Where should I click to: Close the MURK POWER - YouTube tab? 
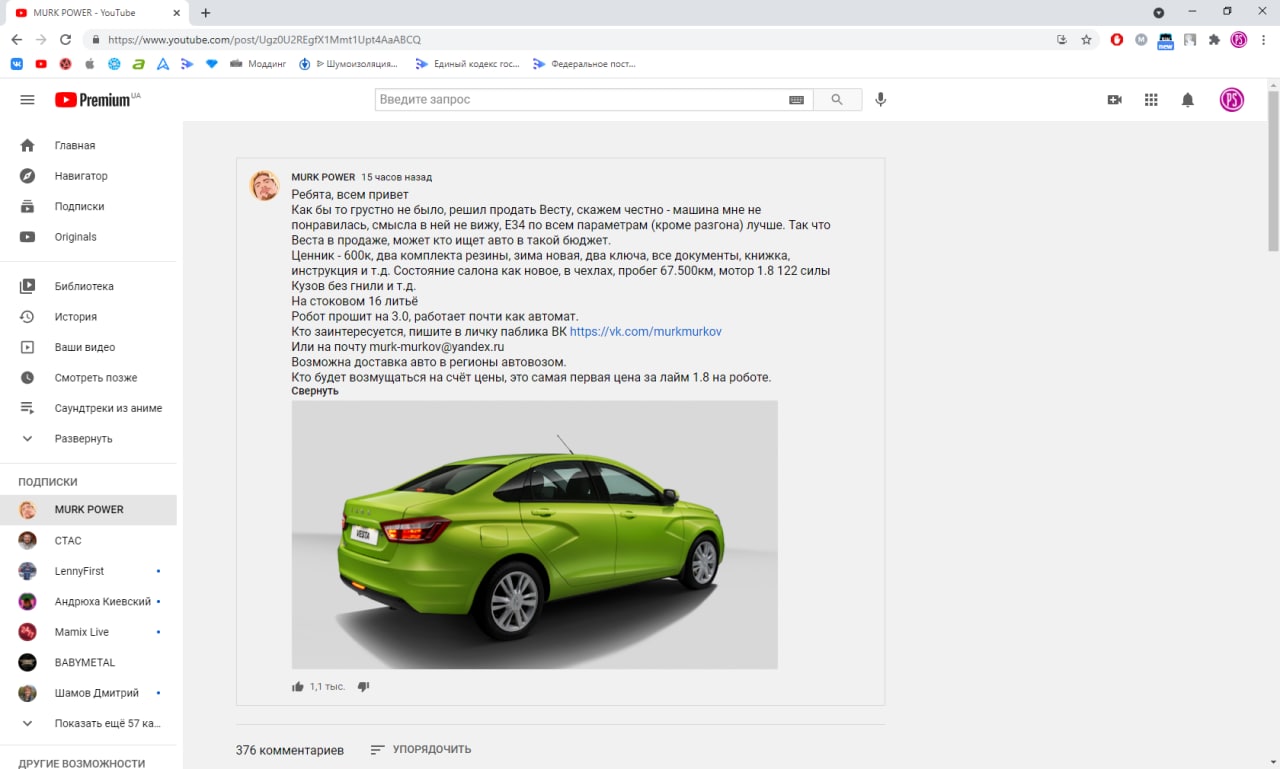(175, 13)
